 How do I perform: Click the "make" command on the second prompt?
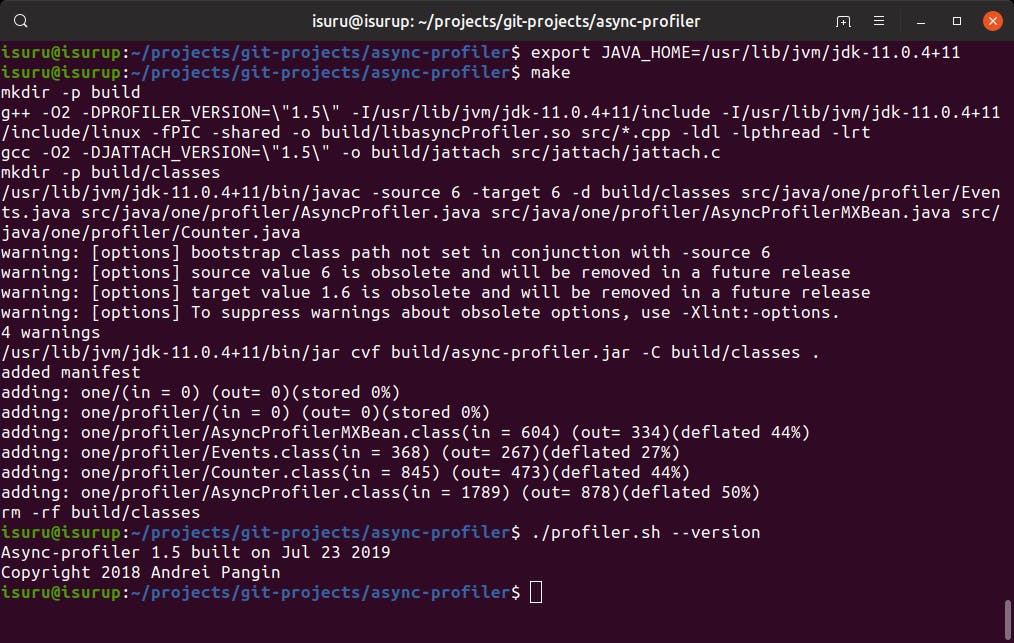[550, 72]
